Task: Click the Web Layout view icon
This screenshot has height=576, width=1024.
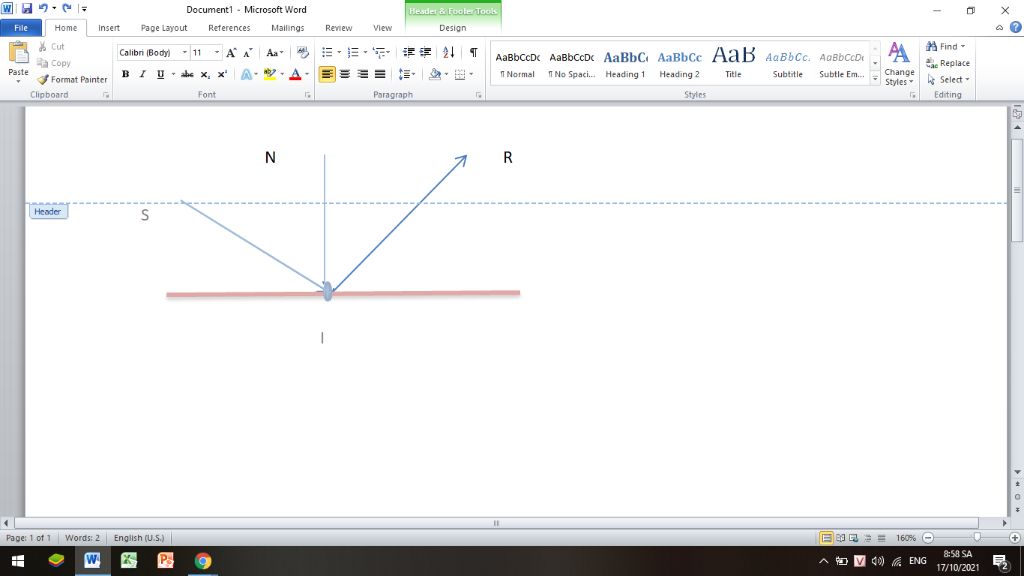Action: (854, 538)
